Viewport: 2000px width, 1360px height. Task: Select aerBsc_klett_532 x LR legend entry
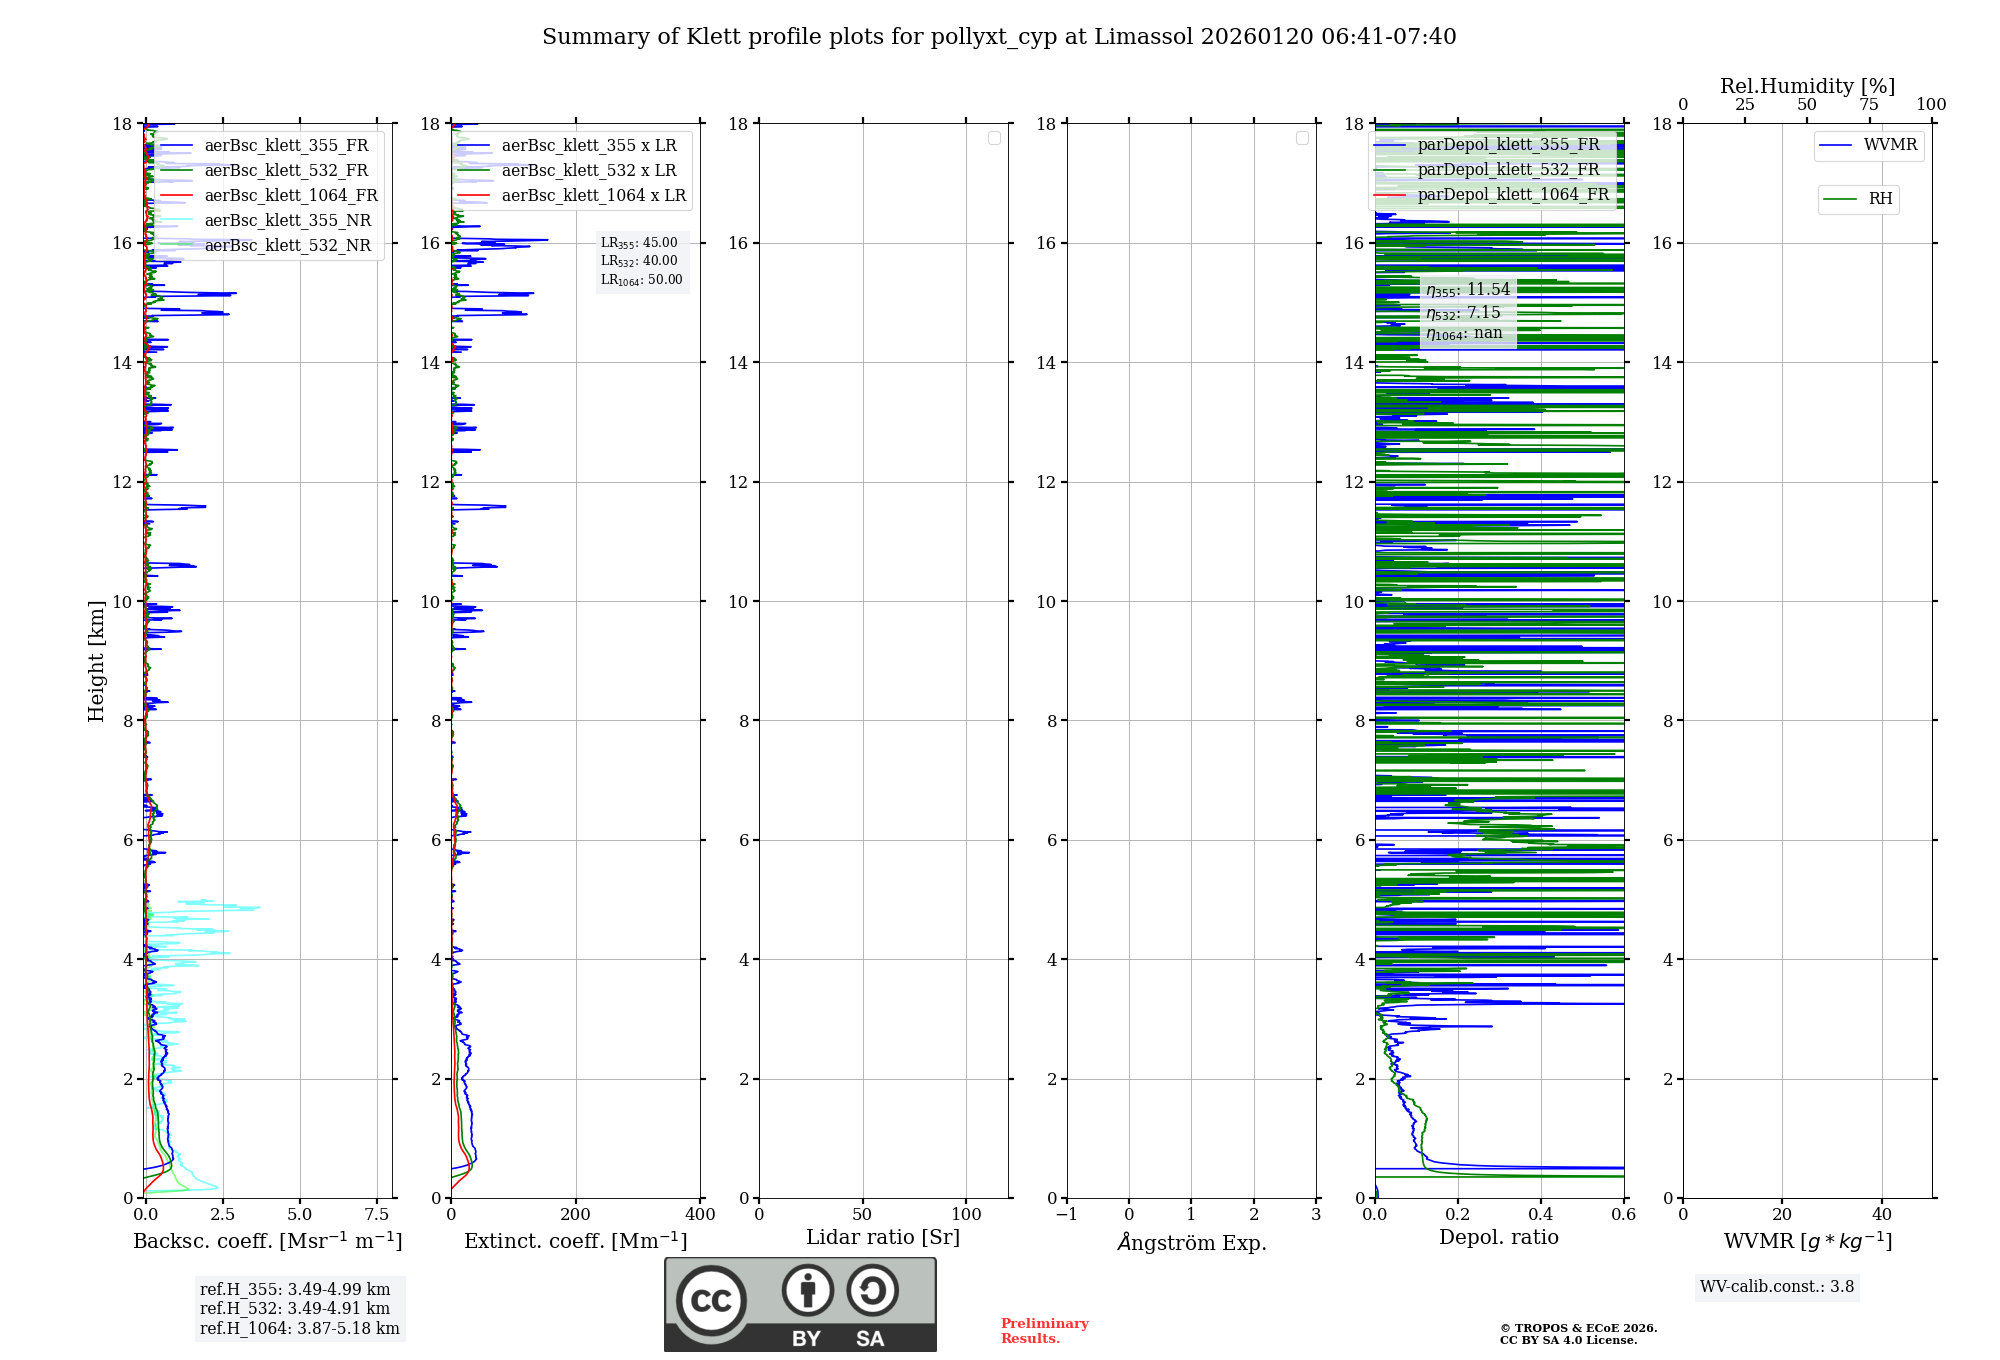588,171
